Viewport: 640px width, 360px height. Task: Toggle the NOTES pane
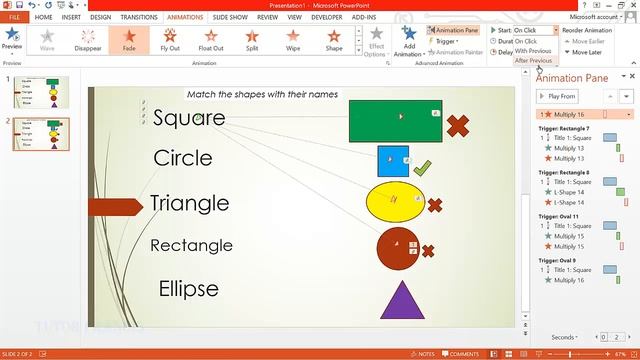click(x=423, y=354)
